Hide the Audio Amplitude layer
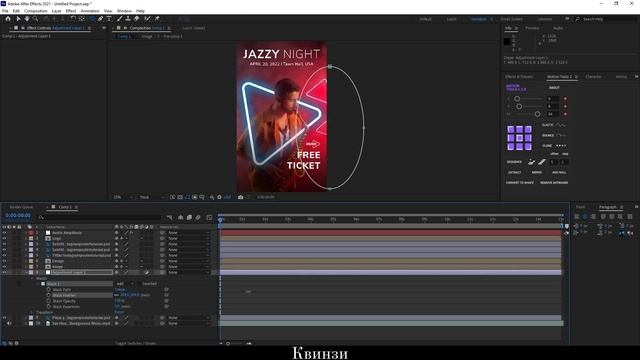The height and width of the screenshot is (360, 640). click(x=4, y=233)
